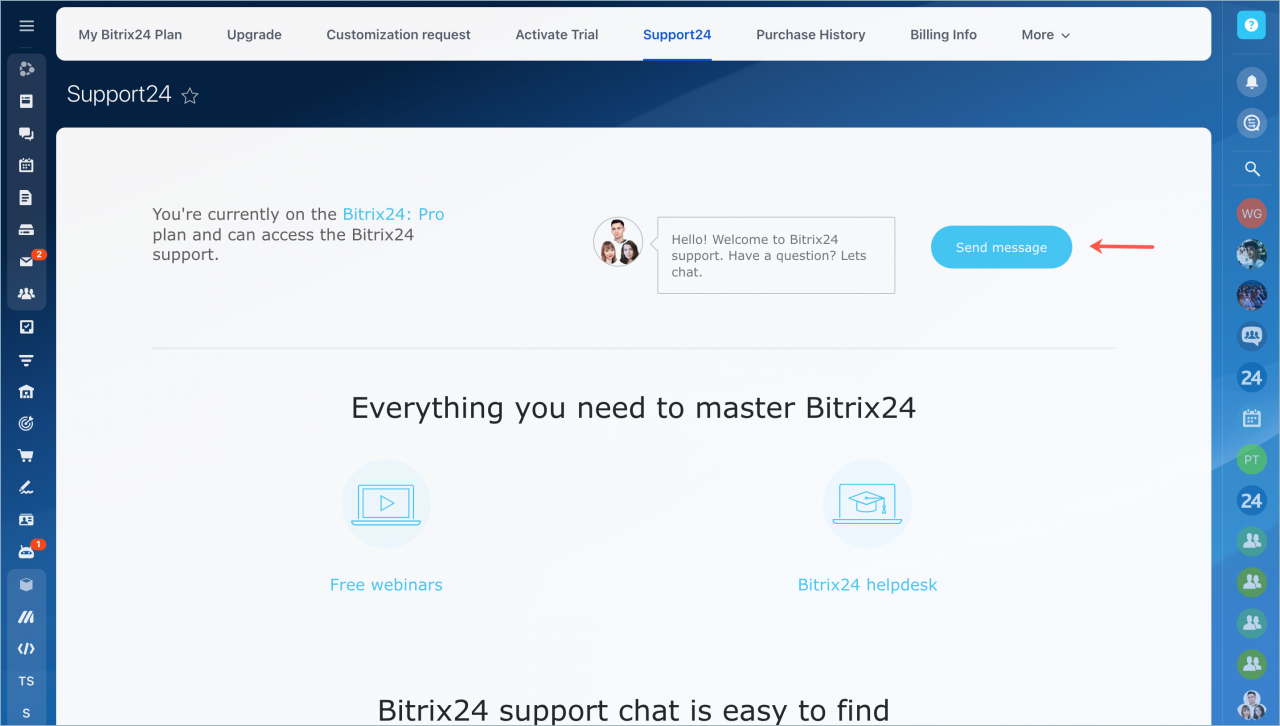This screenshot has height=726, width=1280.
Task: Open the robot icon with badge 1
Action: [27, 552]
